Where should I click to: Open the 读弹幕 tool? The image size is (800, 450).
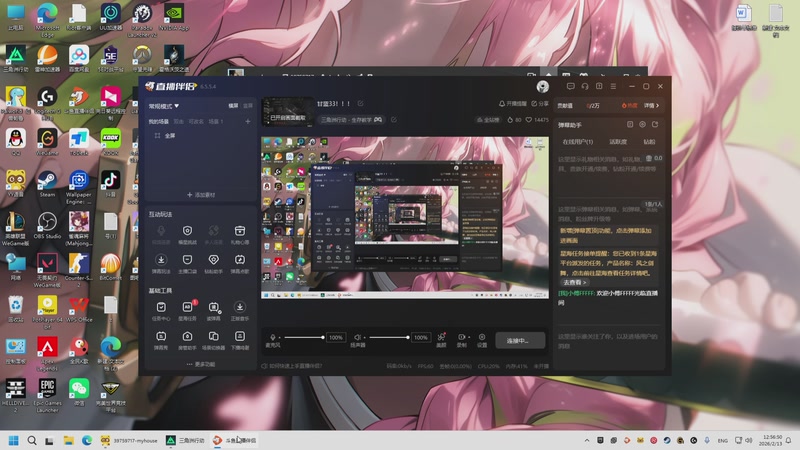point(213,311)
